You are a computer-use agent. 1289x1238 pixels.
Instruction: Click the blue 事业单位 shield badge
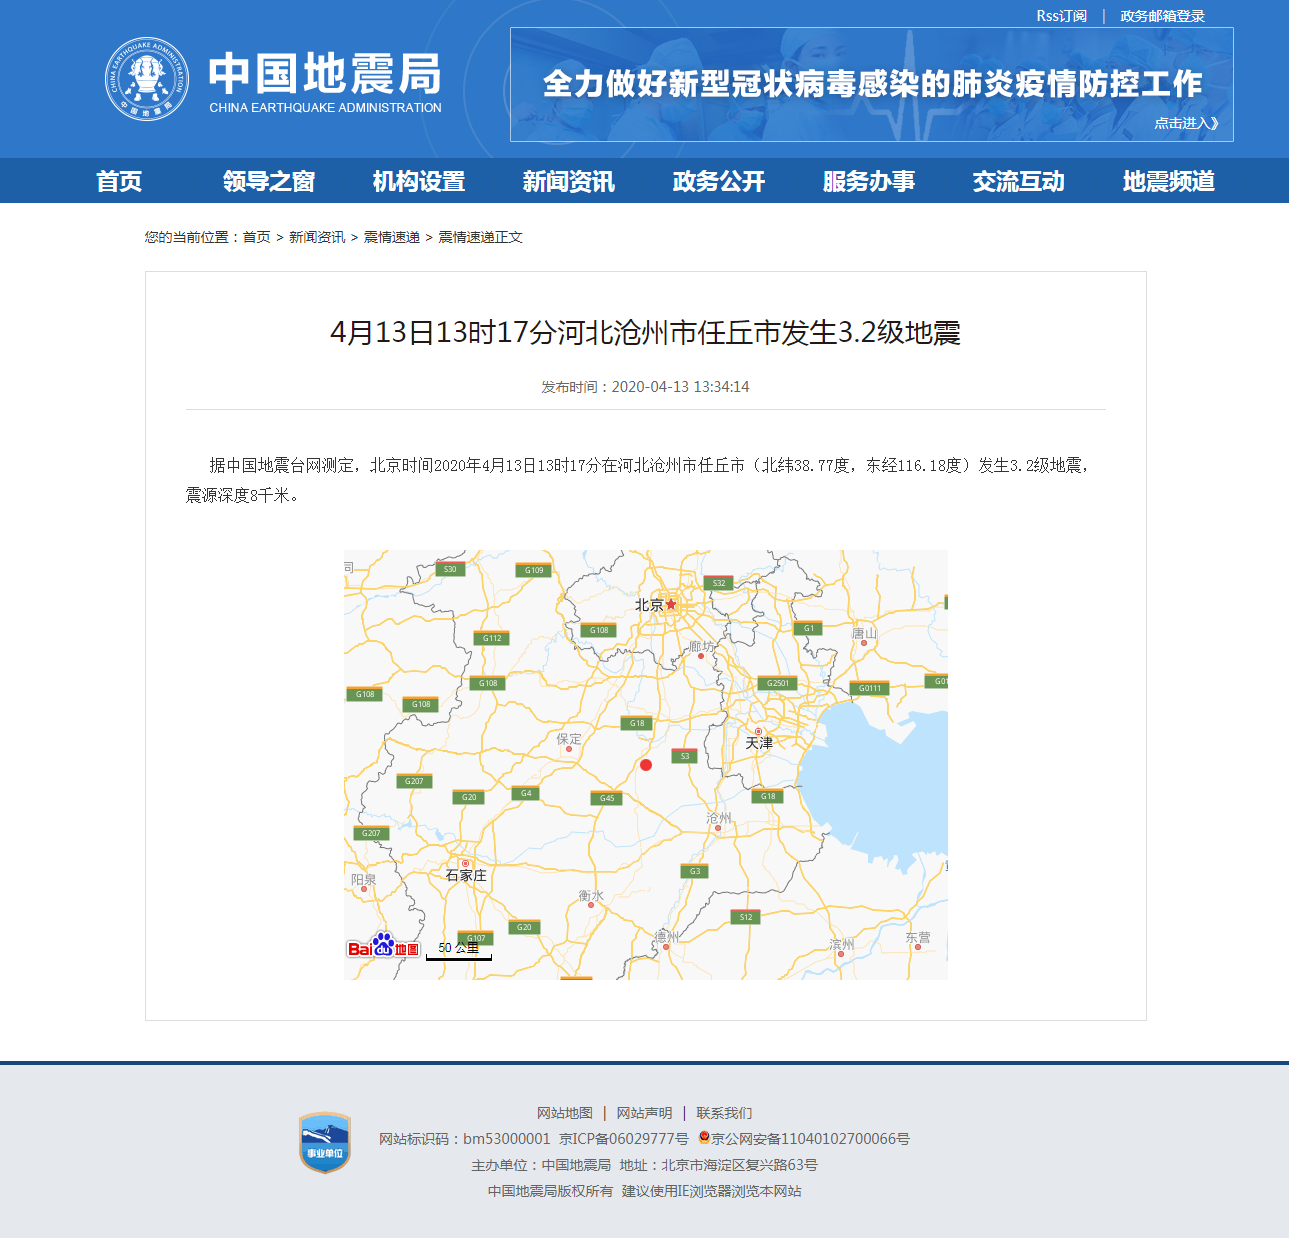[325, 1143]
